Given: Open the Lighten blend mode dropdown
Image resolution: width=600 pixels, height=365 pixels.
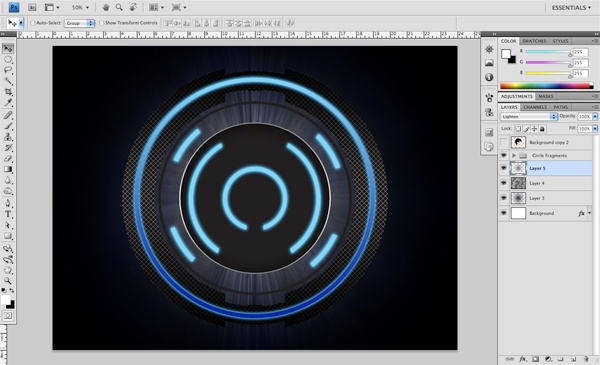Looking at the screenshot, I should [529, 116].
